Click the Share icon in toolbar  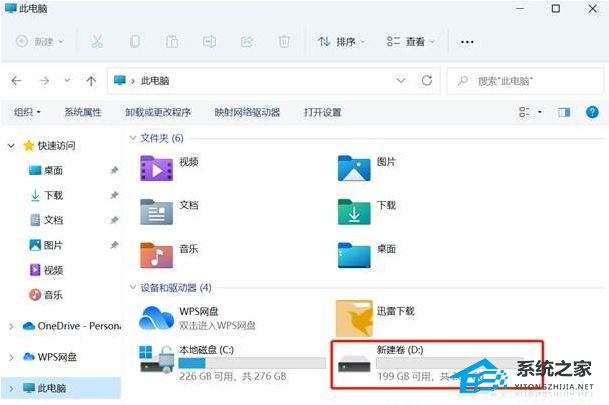pos(247,42)
